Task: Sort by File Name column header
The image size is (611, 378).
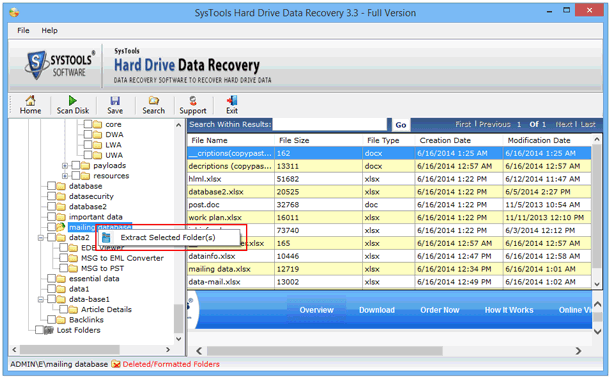Action: [230, 140]
